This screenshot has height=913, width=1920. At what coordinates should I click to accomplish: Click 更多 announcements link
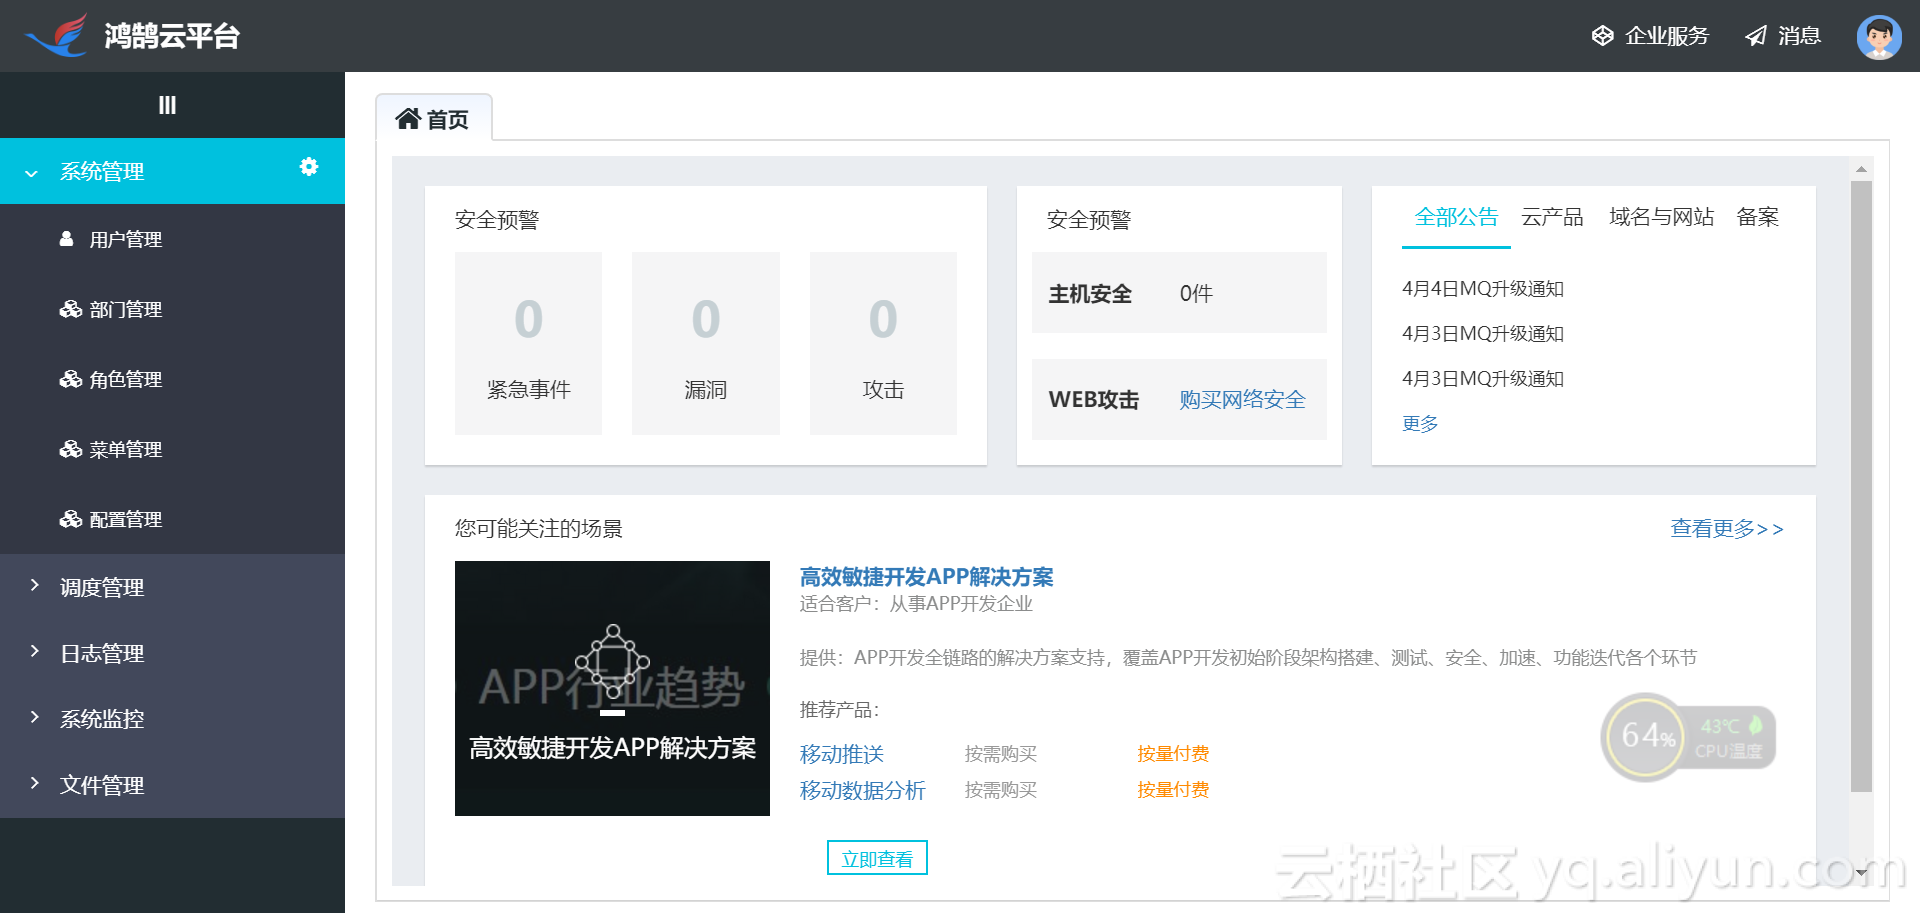point(1420,423)
